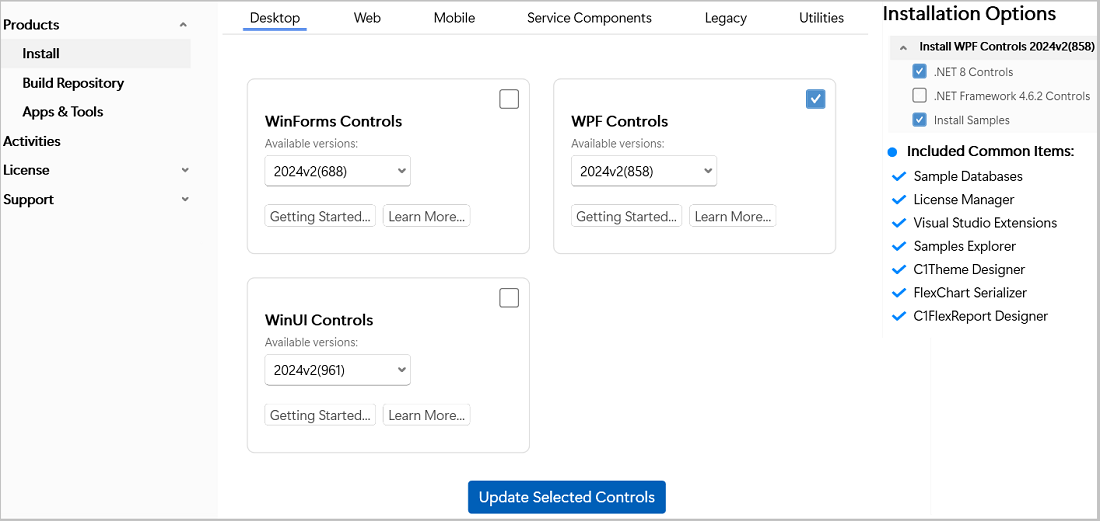Click Products in the sidebar
Screen dimensions: 1100x521
point(31,25)
